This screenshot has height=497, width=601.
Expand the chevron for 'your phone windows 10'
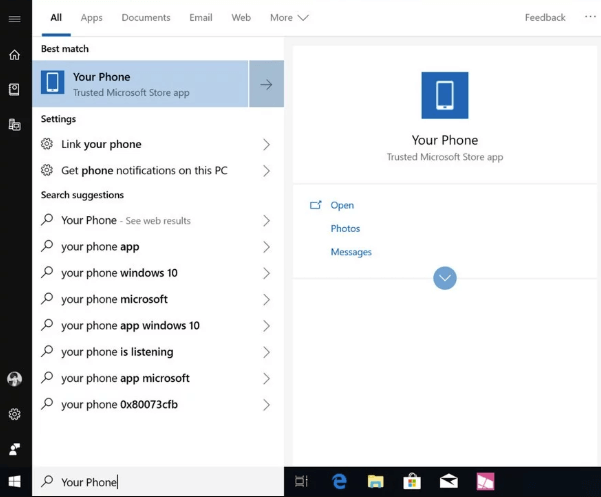266,273
